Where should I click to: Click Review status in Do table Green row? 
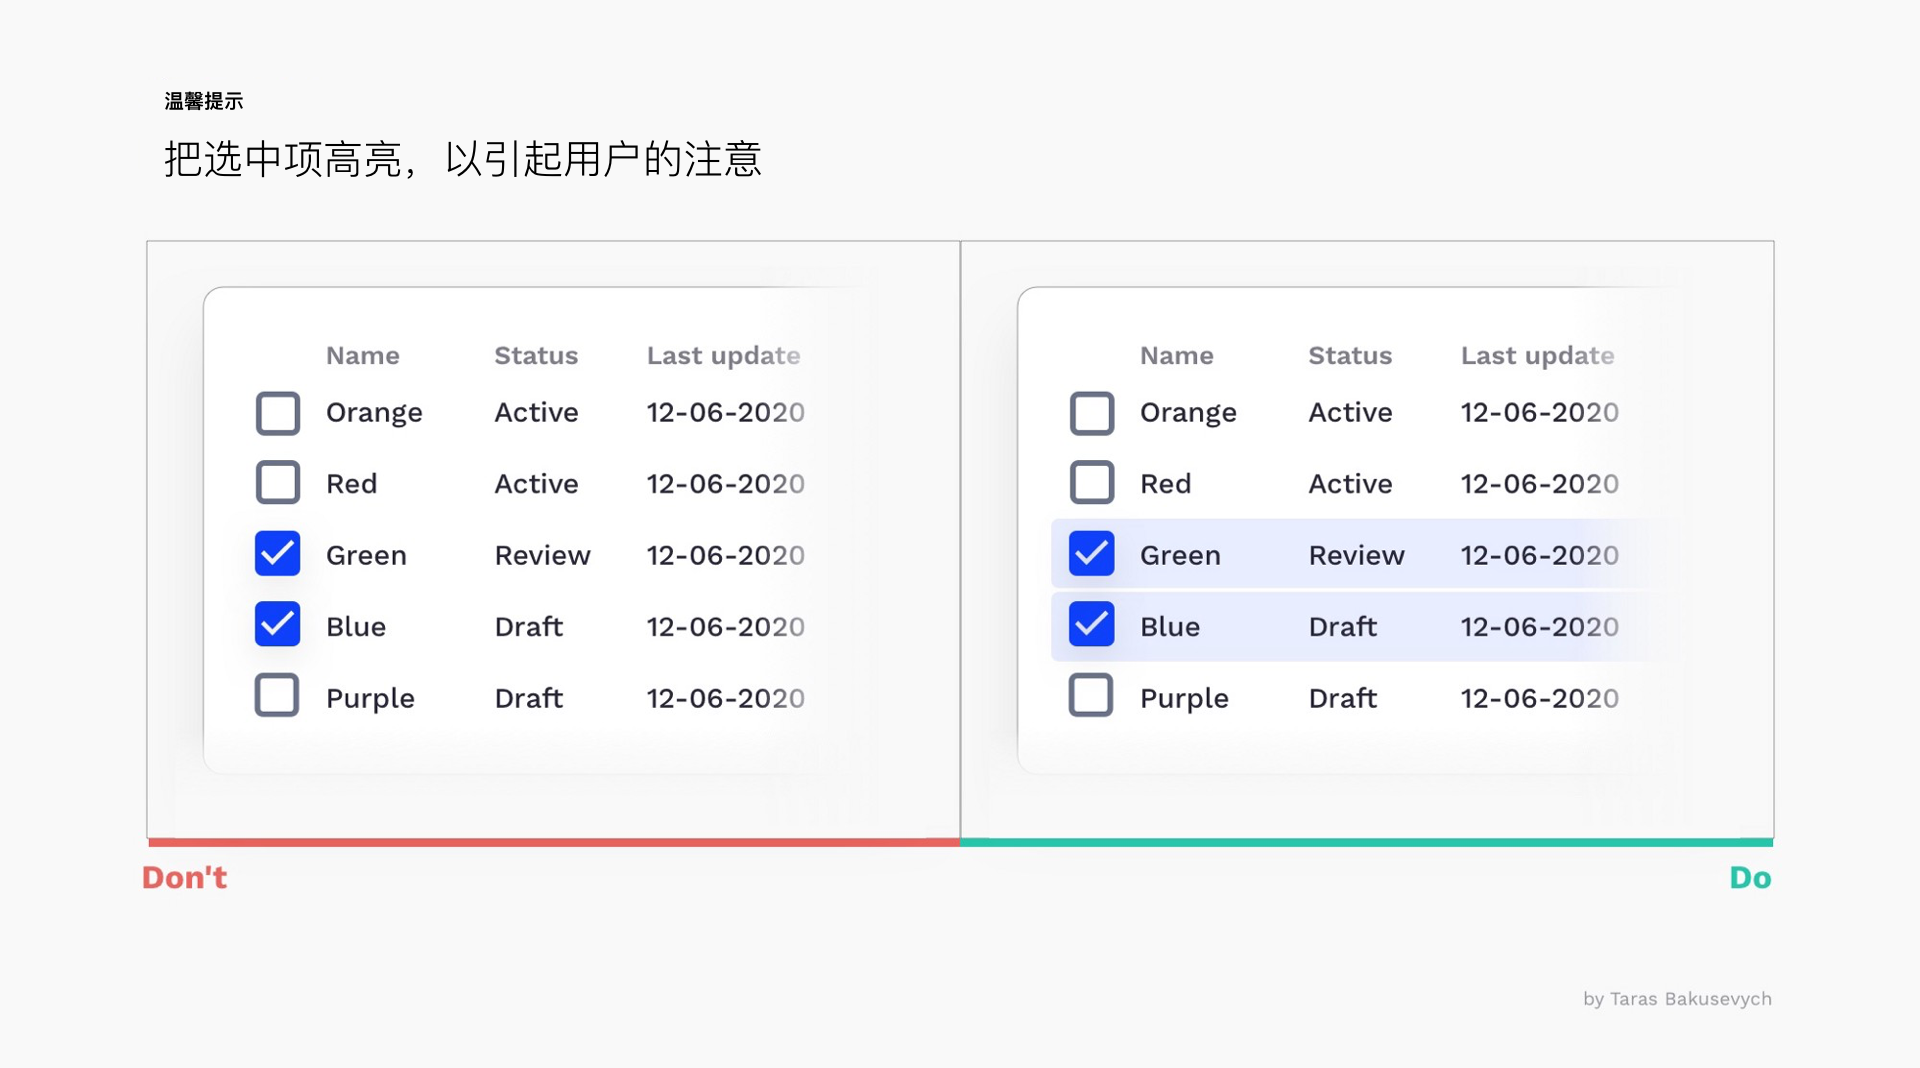click(1357, 555)
